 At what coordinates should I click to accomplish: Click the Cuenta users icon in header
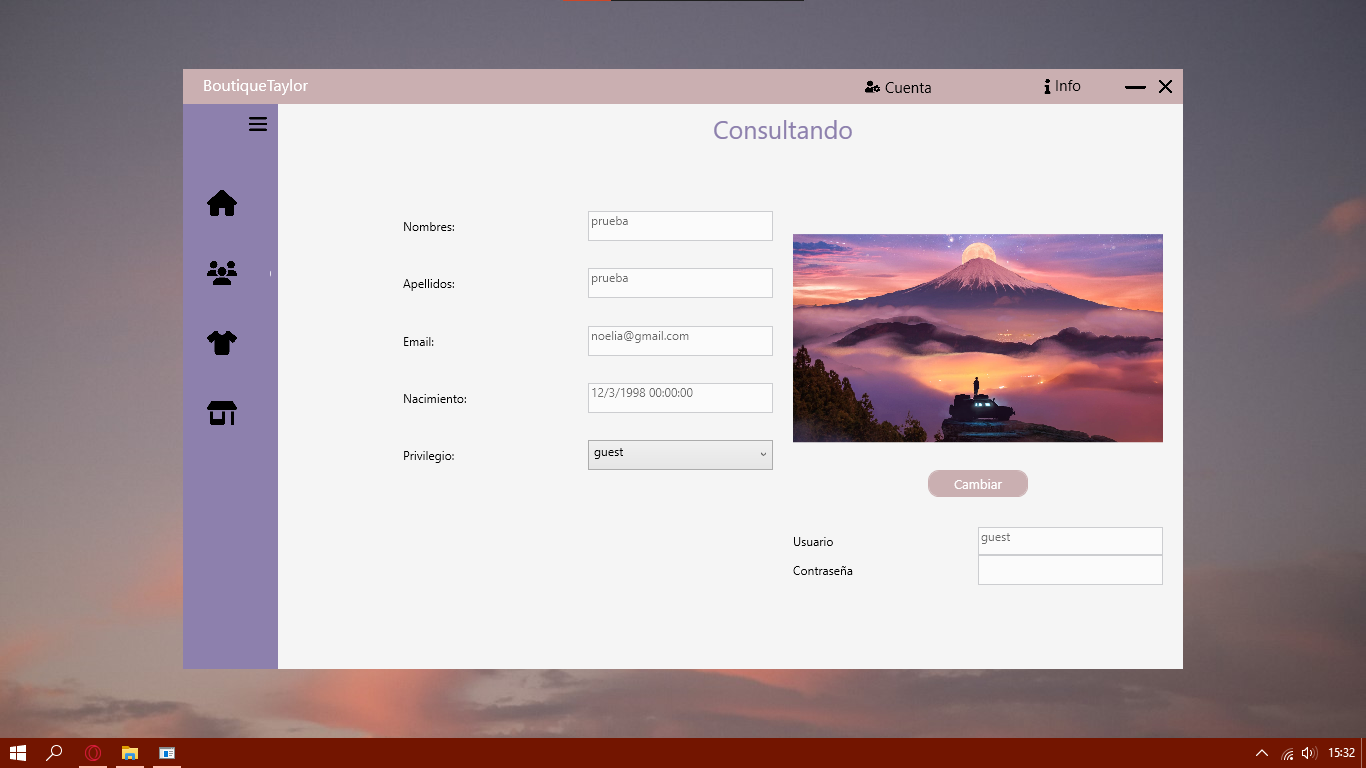pyautogui.click(x=870, y=87)
